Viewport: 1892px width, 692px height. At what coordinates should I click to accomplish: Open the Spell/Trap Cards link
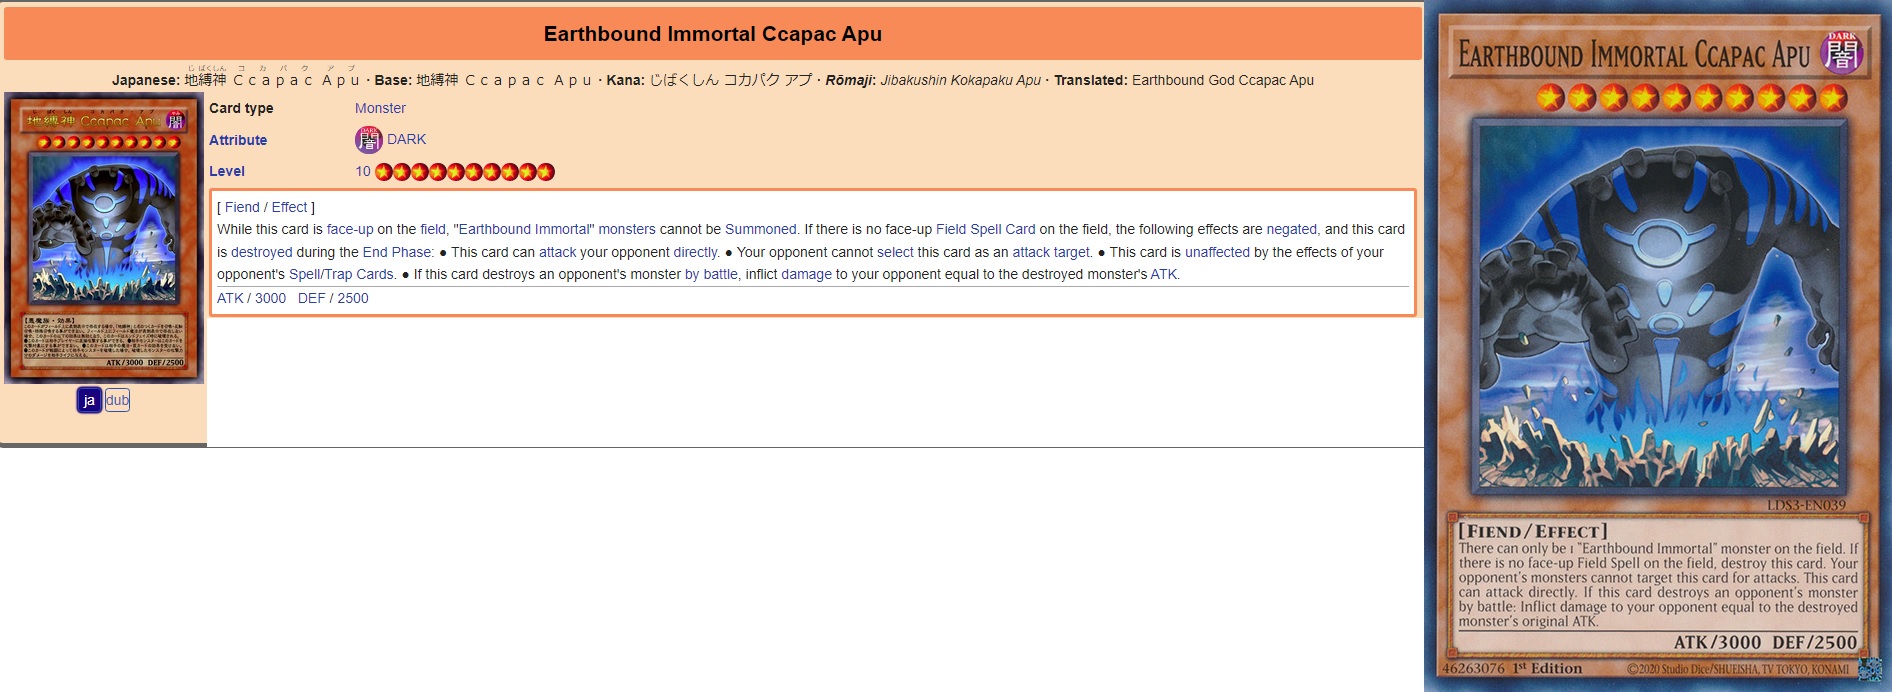click(341, 274)
